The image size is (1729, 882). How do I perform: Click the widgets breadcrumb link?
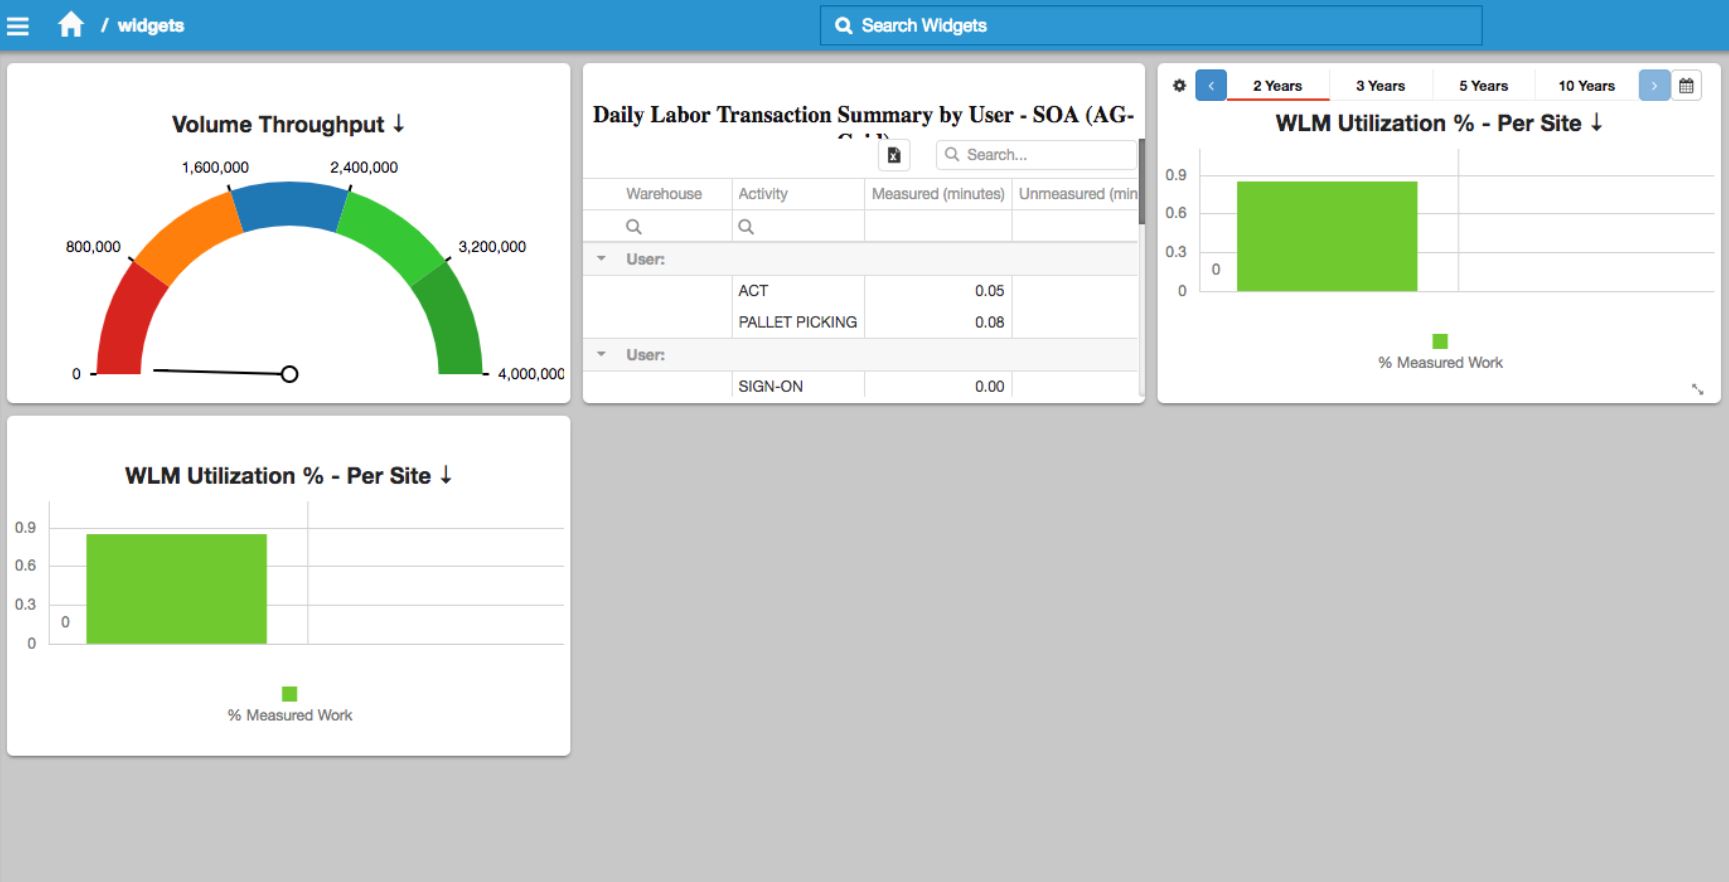(150, 26)
